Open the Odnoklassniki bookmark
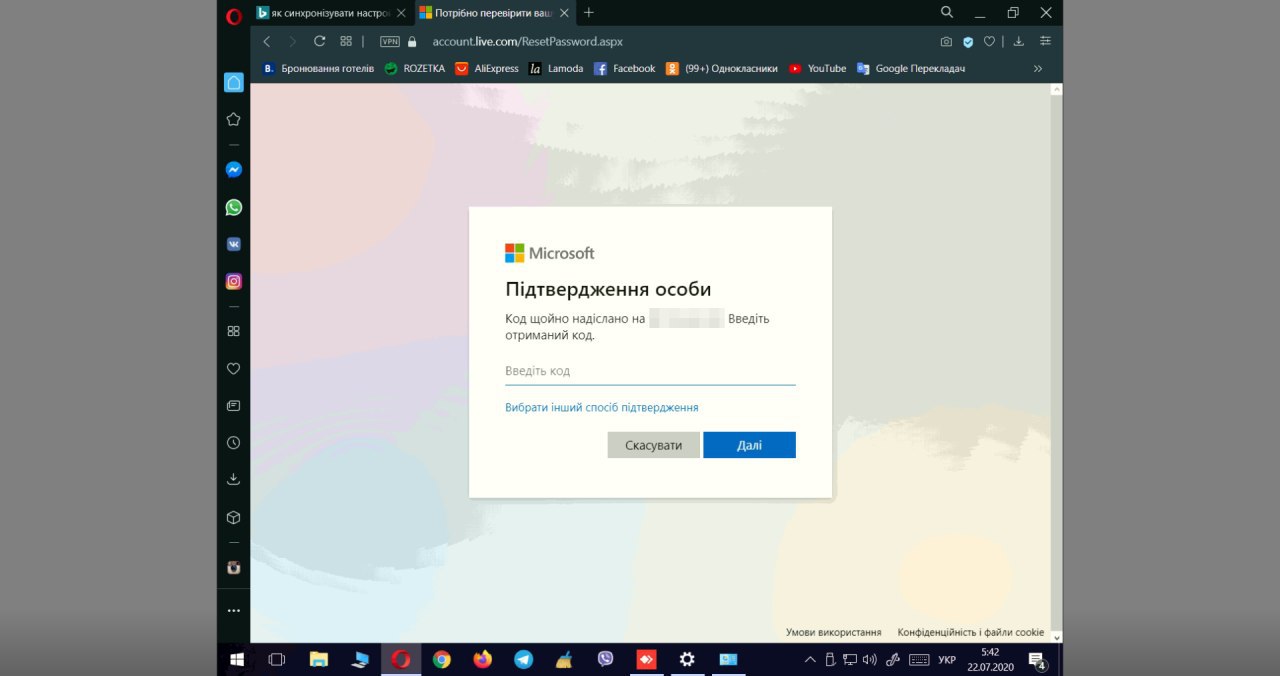 pyautogui.click(x=721, y=69)
